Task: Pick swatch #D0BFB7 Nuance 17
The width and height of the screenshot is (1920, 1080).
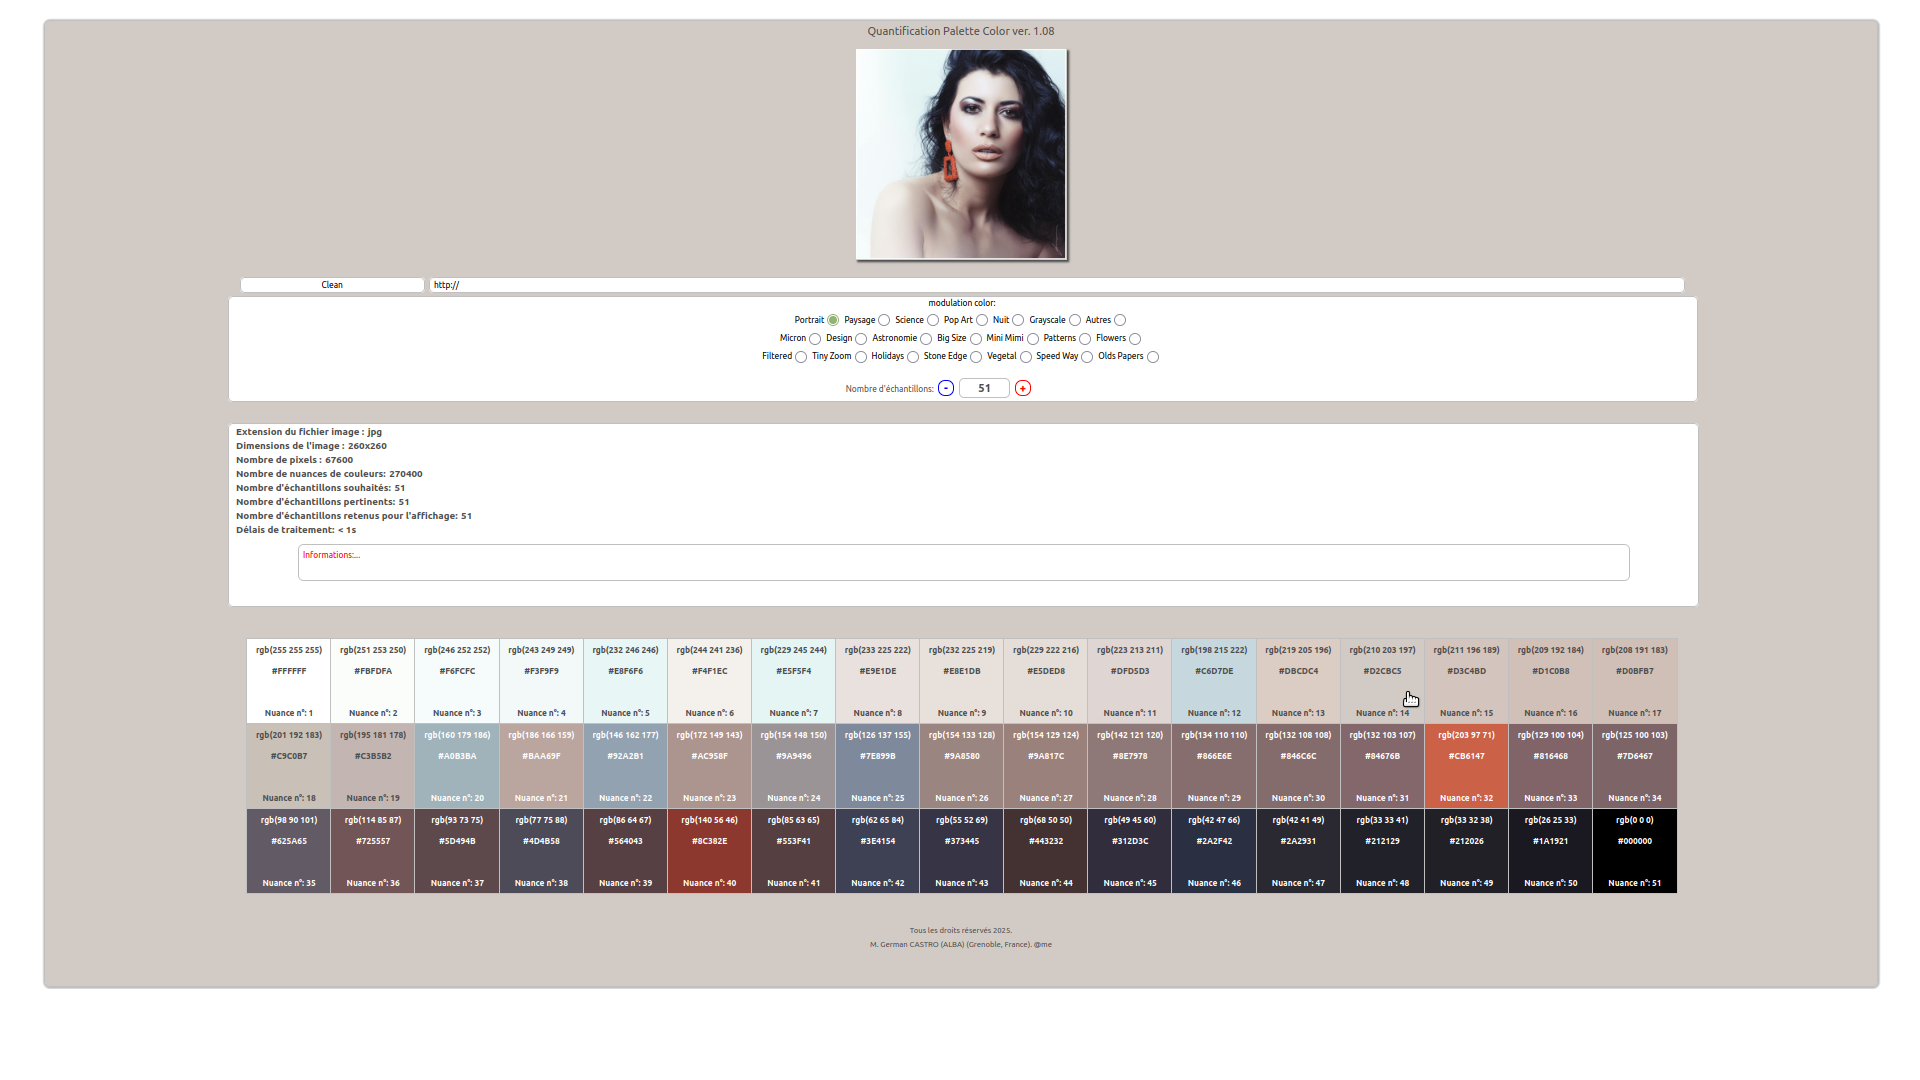Action: 1635,681
